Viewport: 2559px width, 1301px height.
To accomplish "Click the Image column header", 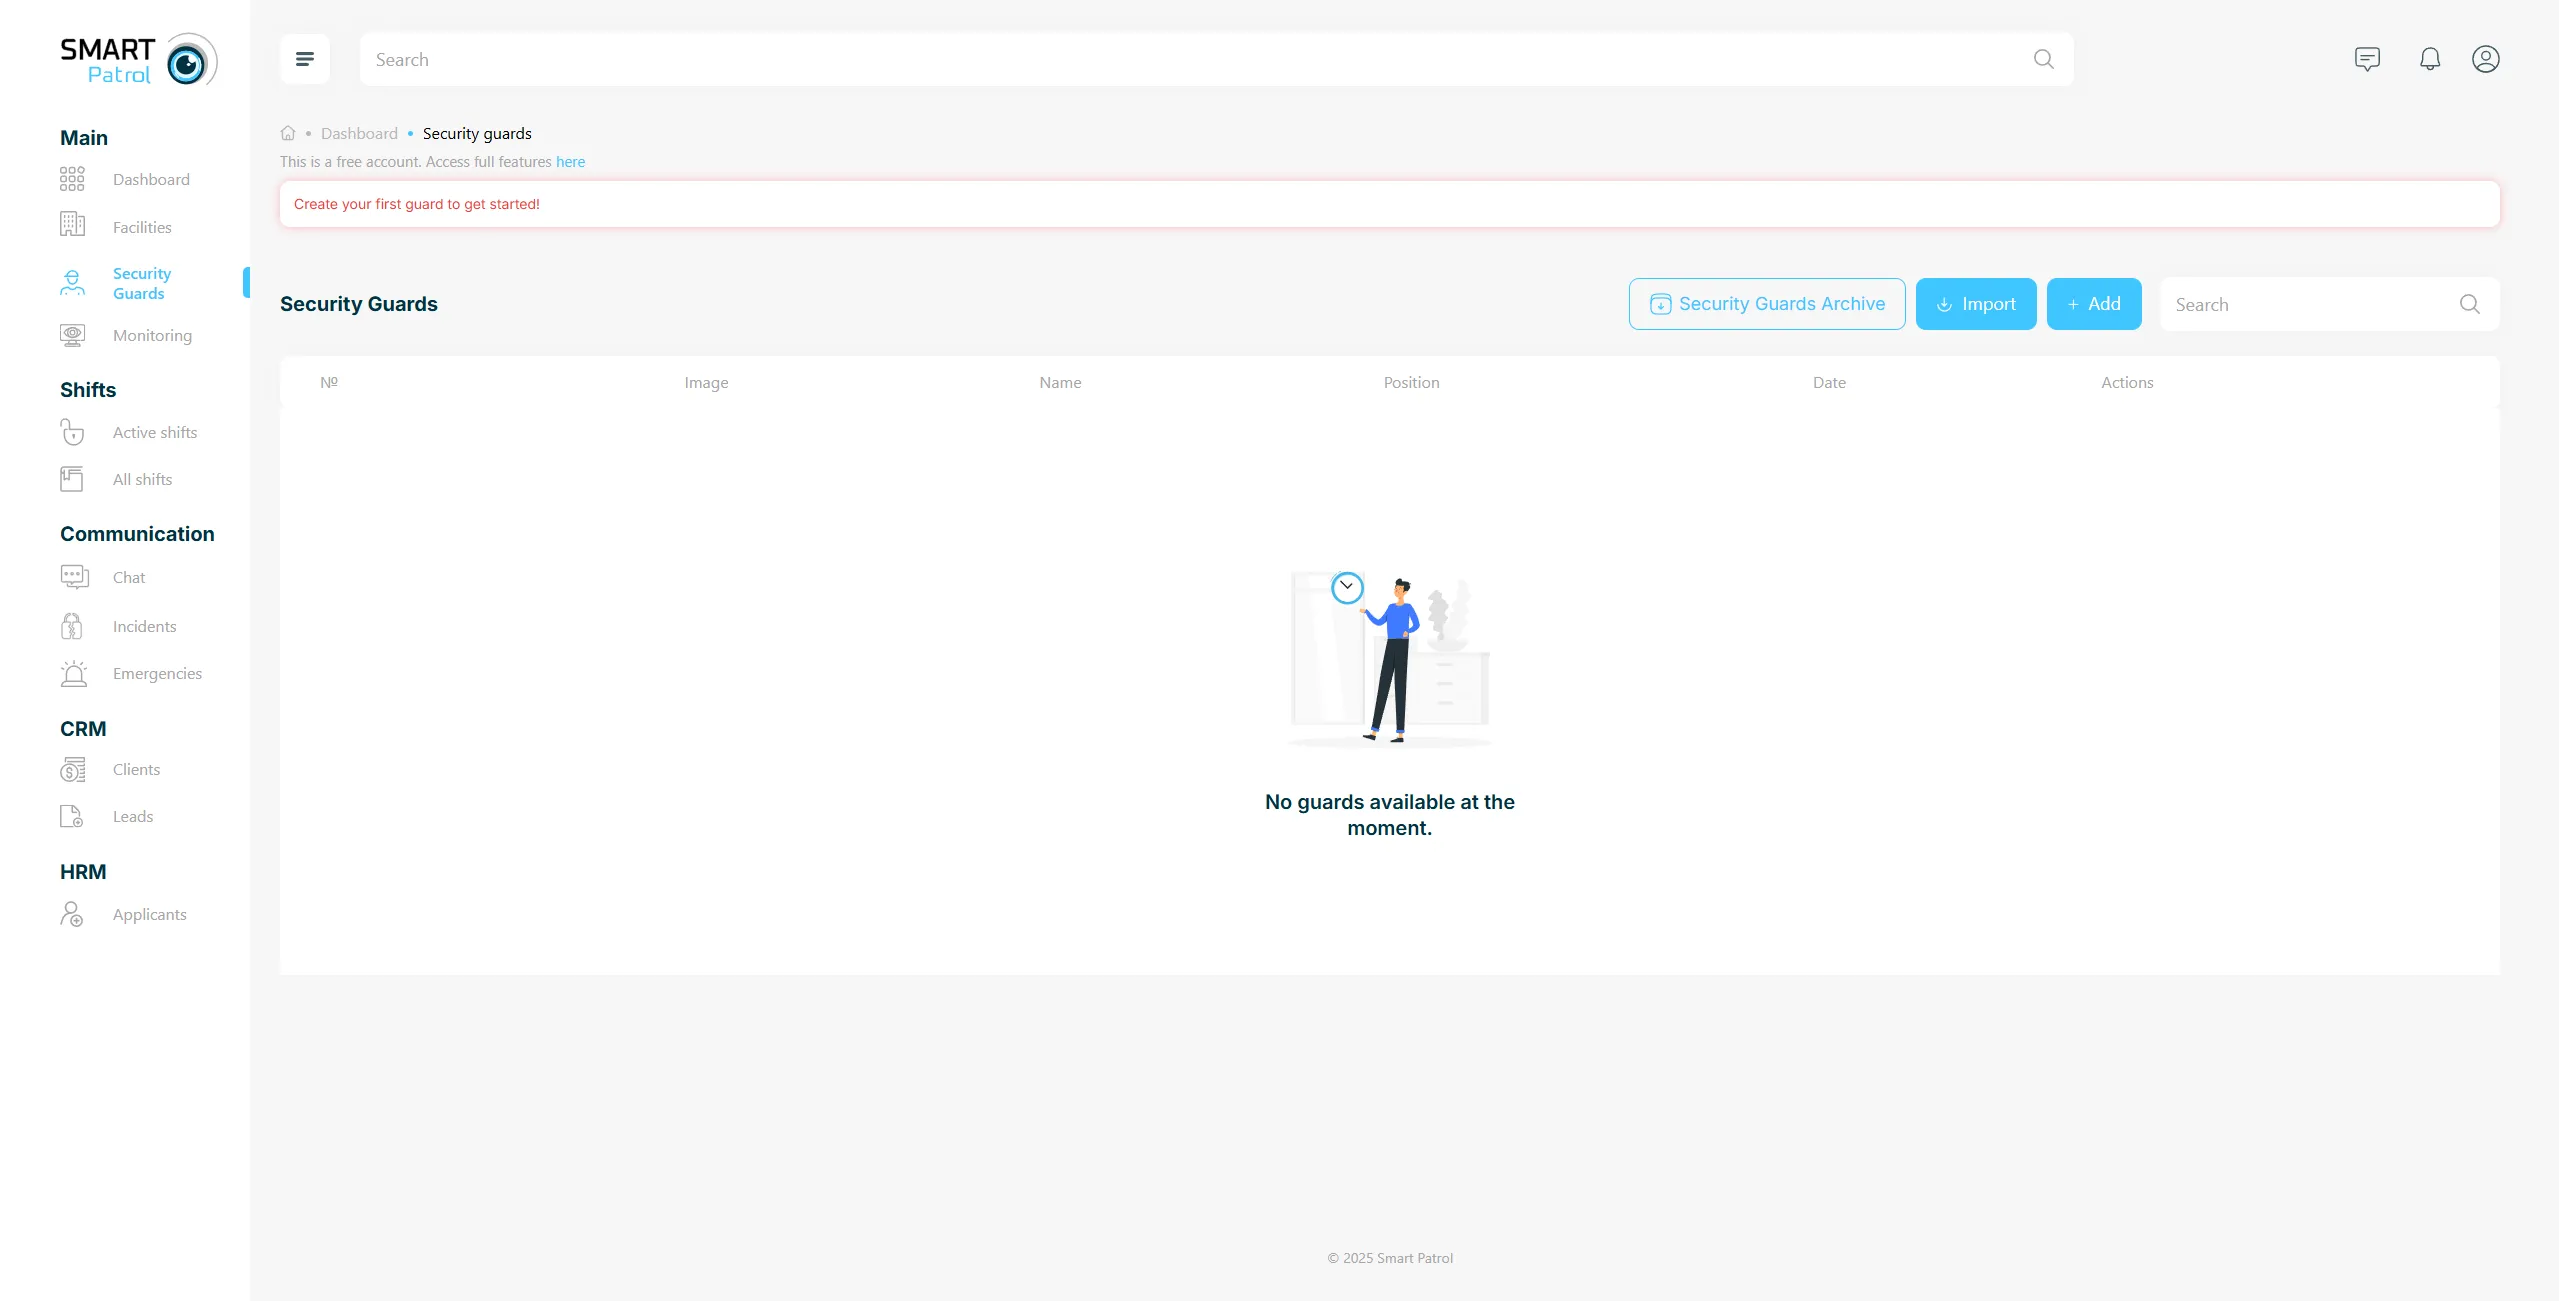I will click(706, 382).
